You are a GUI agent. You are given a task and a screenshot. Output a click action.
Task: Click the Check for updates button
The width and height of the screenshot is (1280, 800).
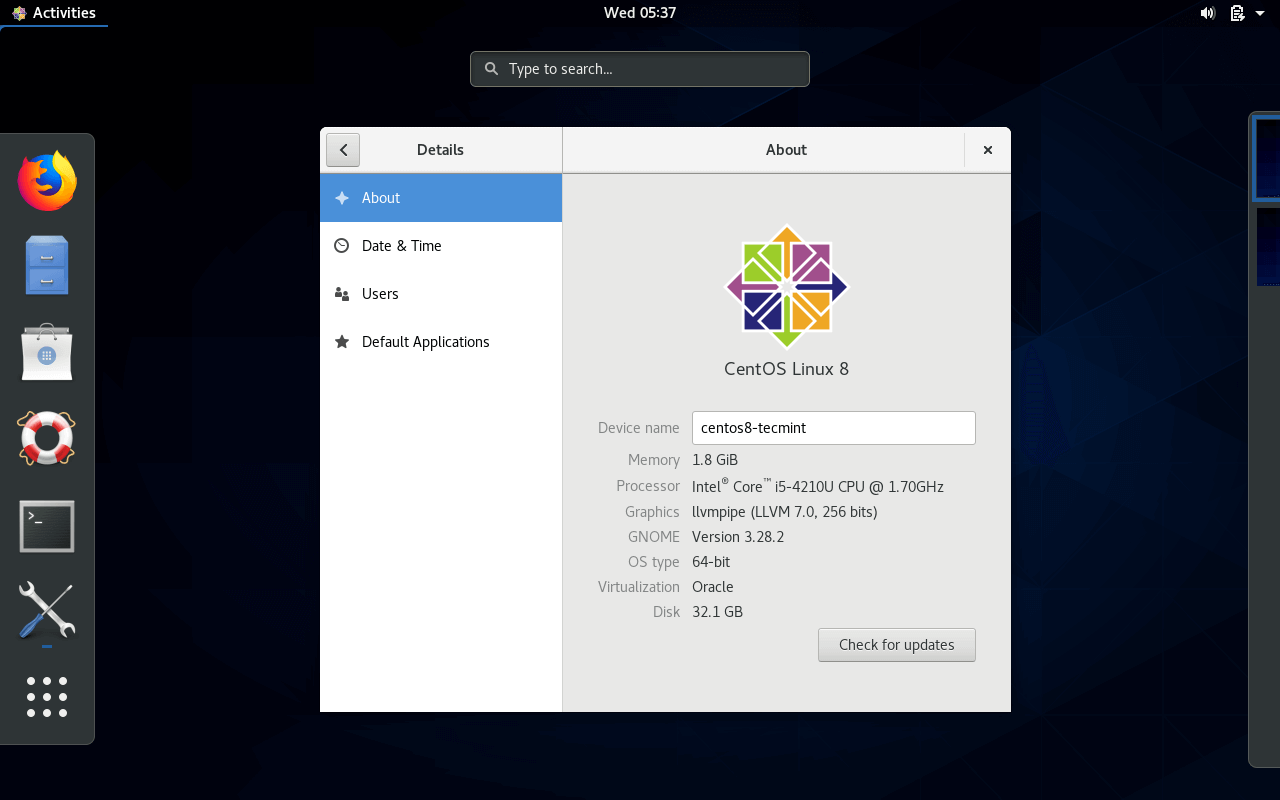[x=896, y=645]
